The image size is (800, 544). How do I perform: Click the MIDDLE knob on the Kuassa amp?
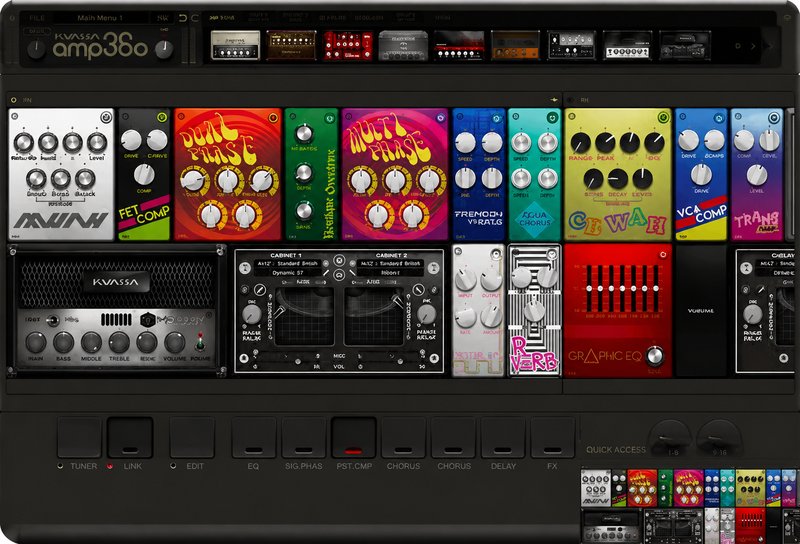[x=91, y=342]
